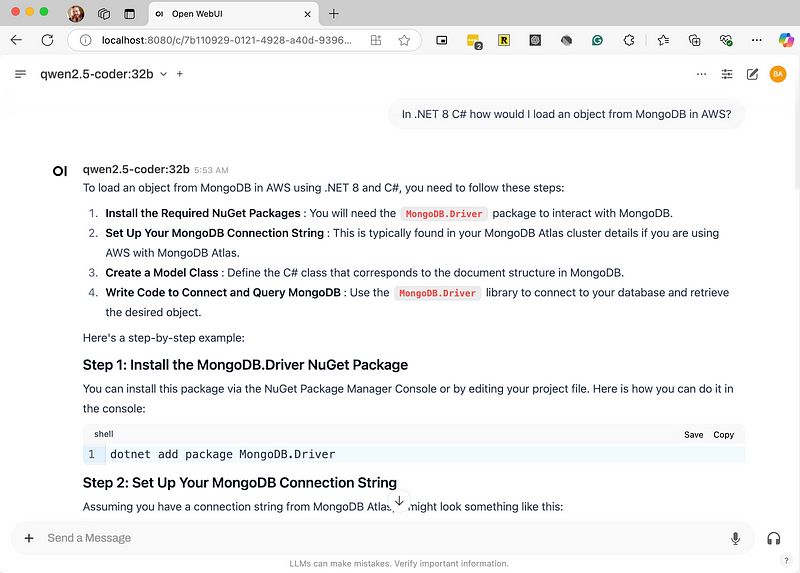800x573 pixels.
Task: Activate microphone voice input
Action: point(736,538)
